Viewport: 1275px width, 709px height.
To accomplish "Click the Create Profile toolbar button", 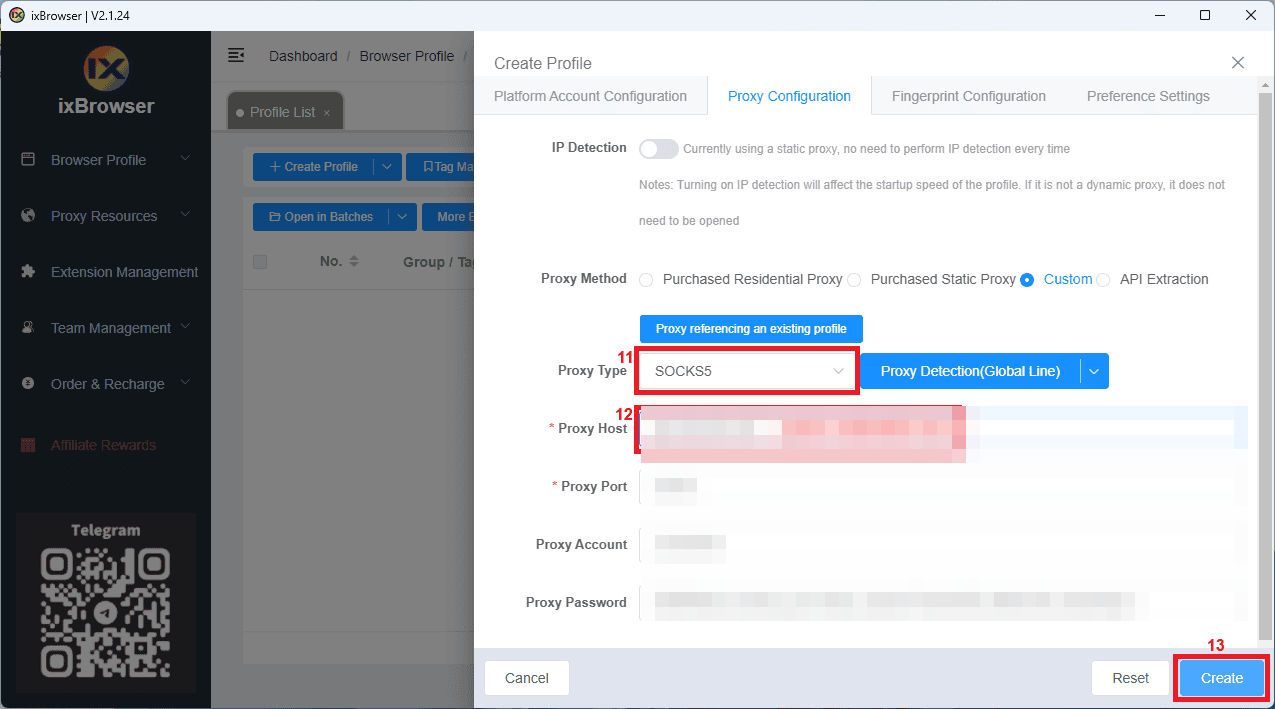I will 314,167.
